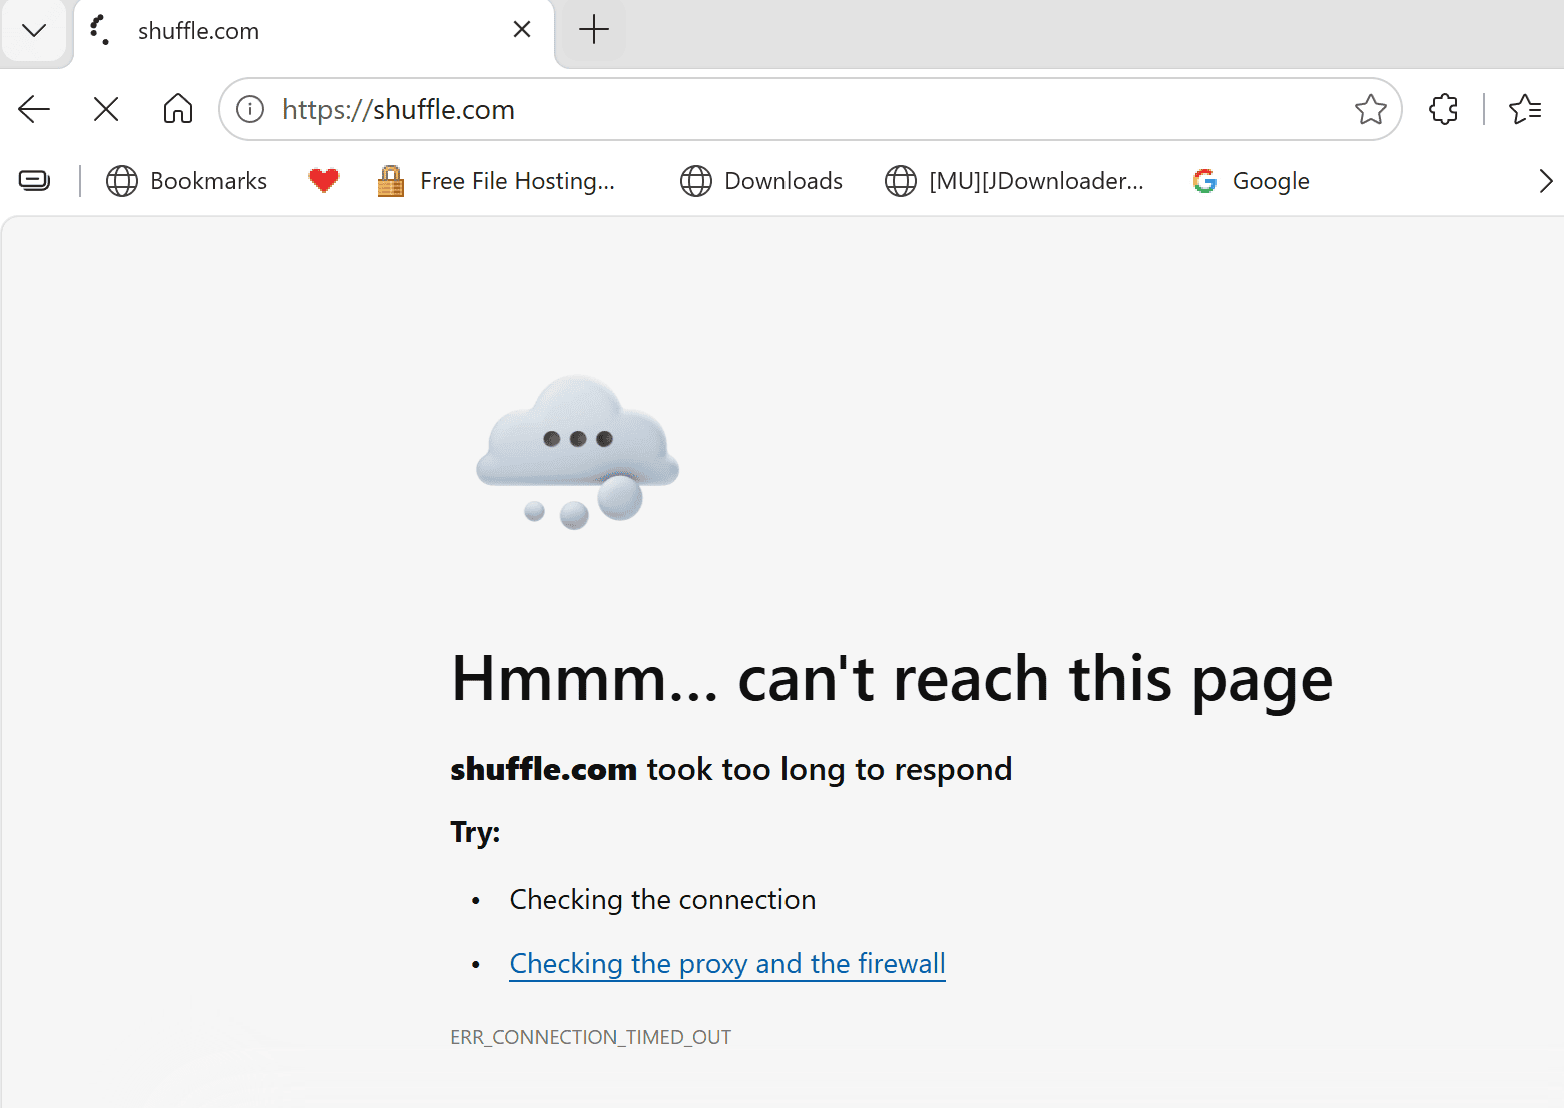Click the cloud illustration on error page
1564x1108 pixels.
577,452
